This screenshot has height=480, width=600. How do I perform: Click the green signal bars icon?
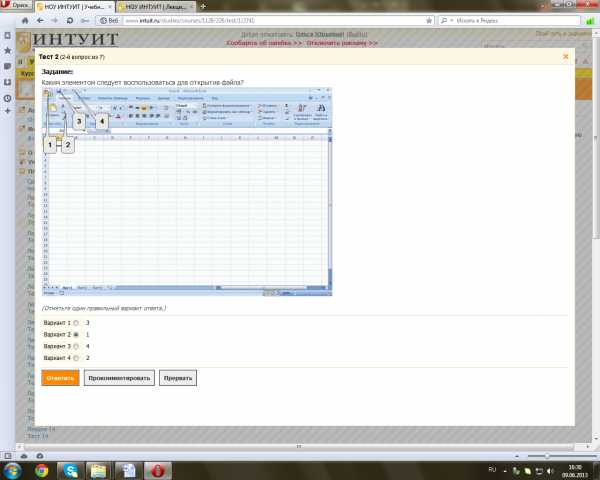[x=590, y=21]
